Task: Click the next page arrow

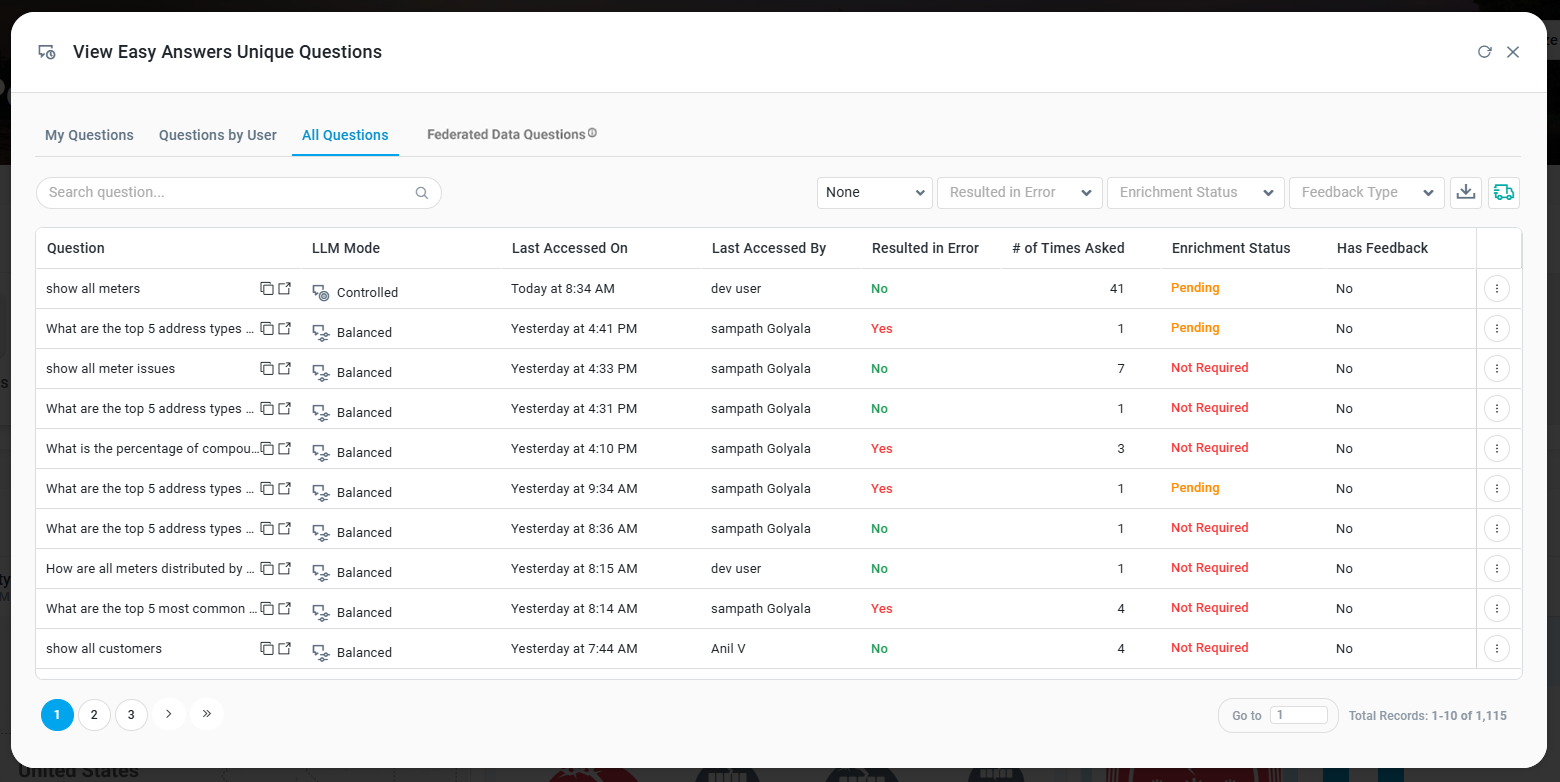Action: click(169, 714)
